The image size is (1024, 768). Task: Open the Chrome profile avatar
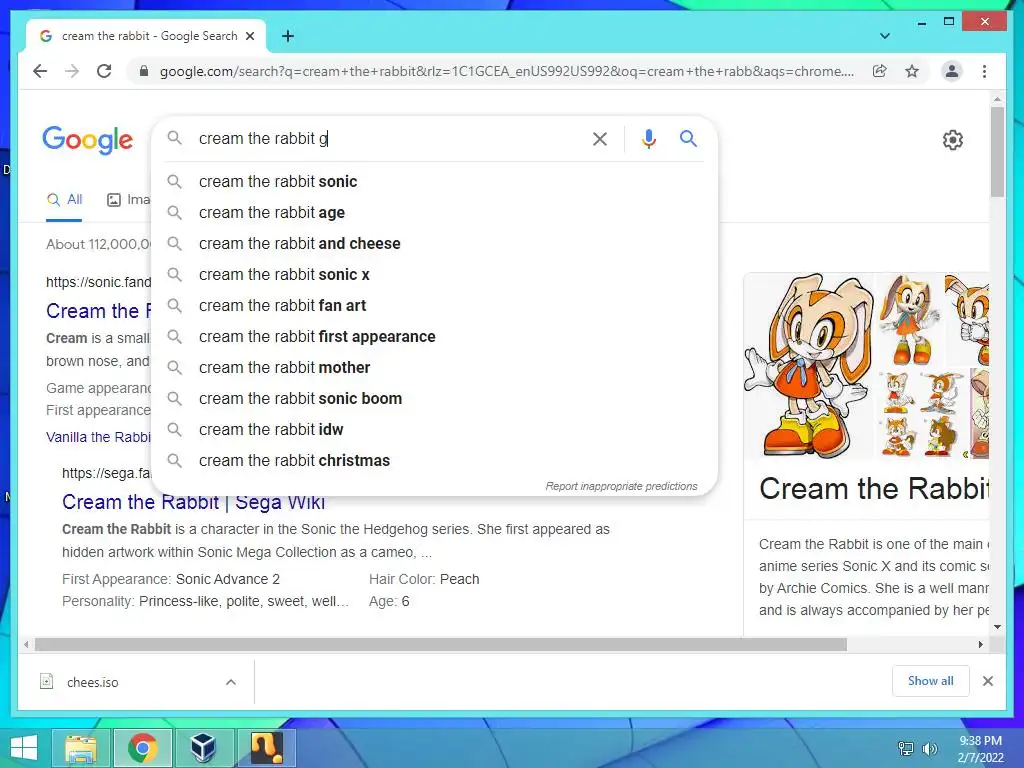coord(952,71)
